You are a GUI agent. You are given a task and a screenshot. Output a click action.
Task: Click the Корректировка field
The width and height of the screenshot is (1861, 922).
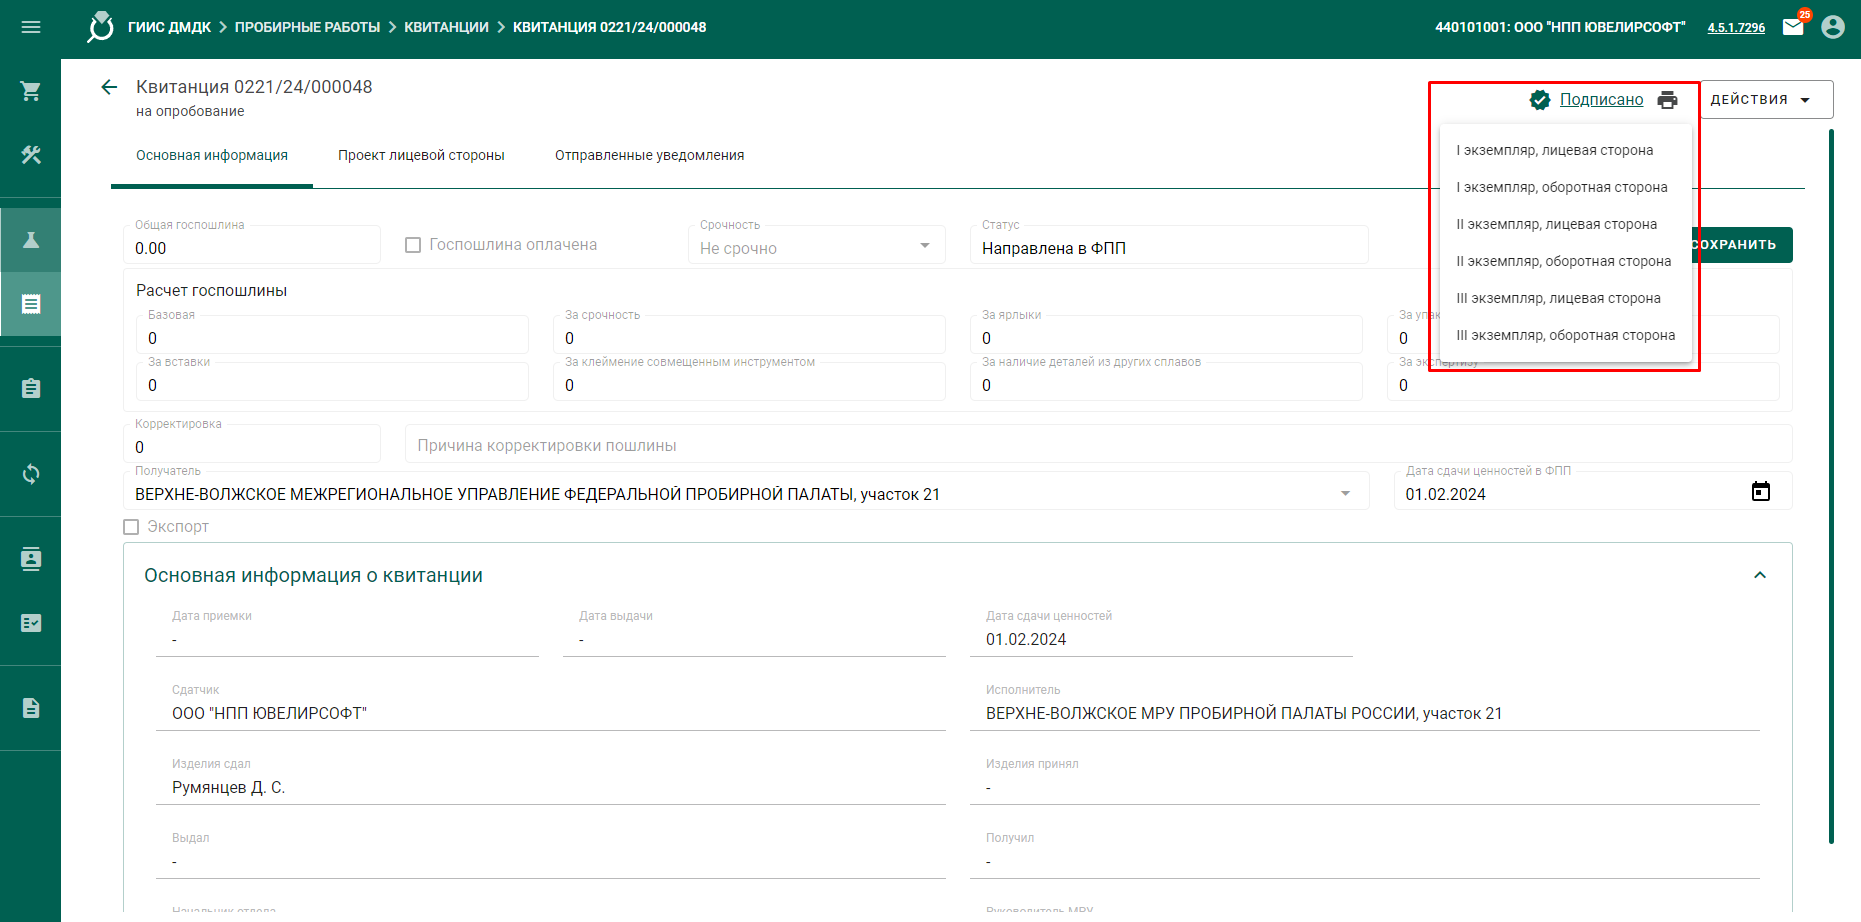(x=252, y=444)
